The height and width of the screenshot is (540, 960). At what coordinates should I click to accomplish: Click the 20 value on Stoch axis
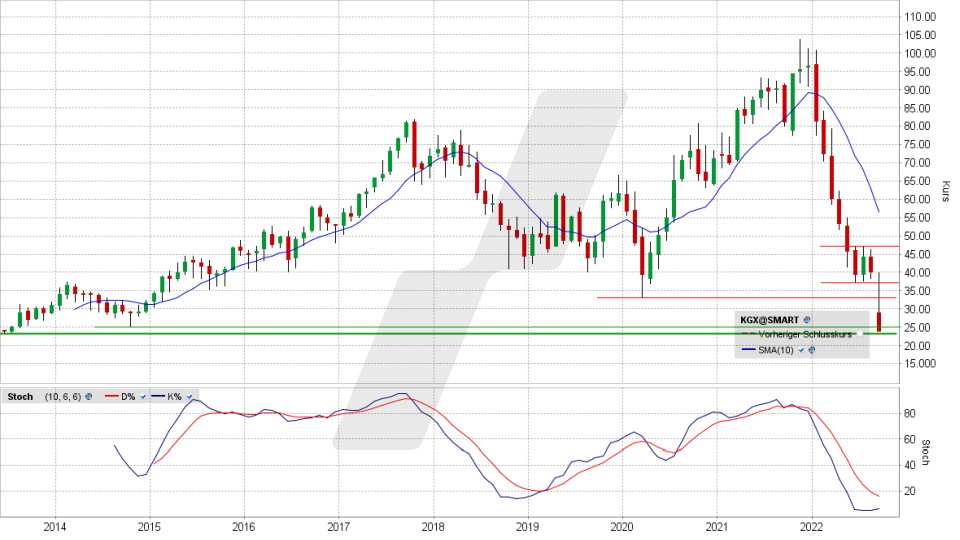coord(910,492)
